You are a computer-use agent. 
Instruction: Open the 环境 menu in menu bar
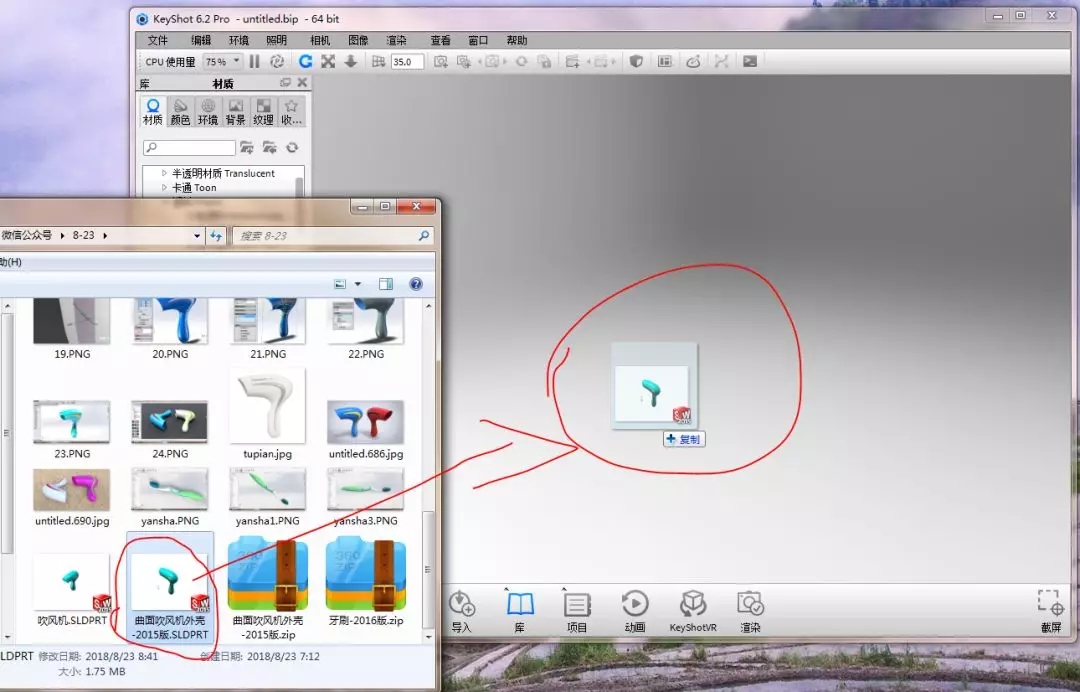pos(238,41)
